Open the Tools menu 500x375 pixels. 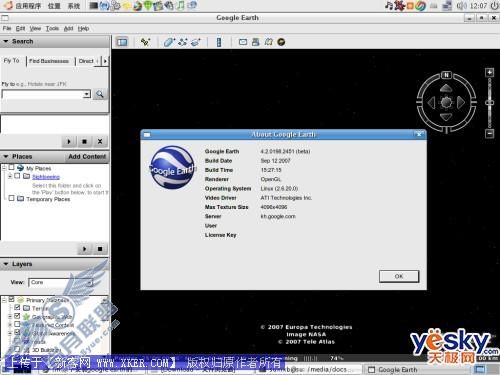52,29
